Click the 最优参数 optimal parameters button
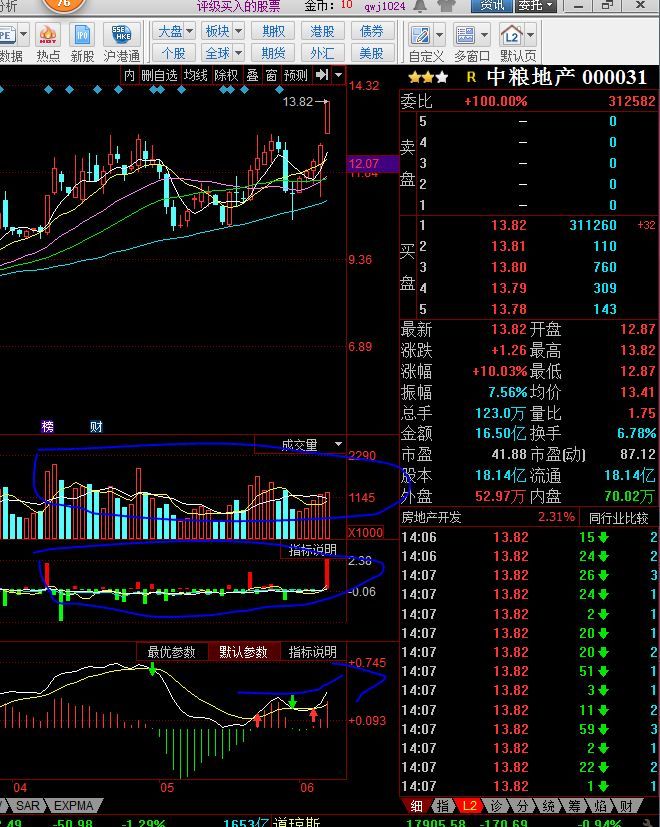Image resolution: width=660 pixels, height=827 pixels. pos(171,652)
